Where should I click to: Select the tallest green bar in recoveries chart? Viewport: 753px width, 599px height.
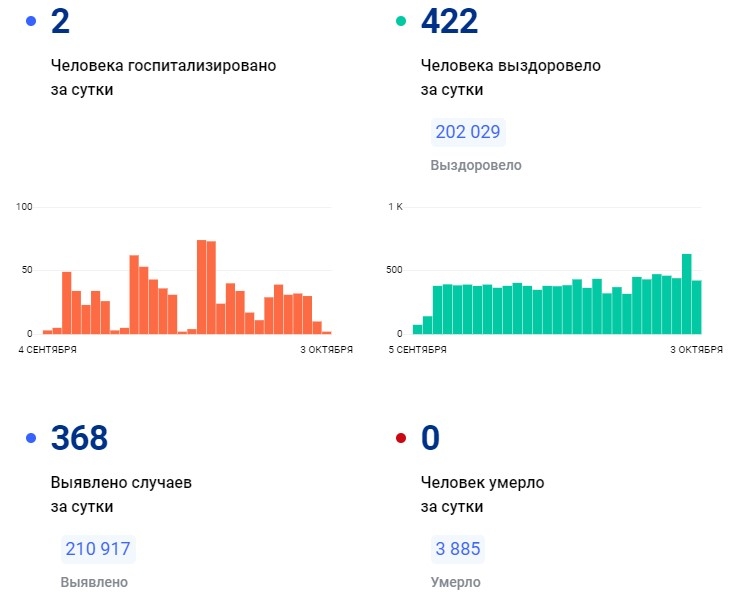[687, 293]
